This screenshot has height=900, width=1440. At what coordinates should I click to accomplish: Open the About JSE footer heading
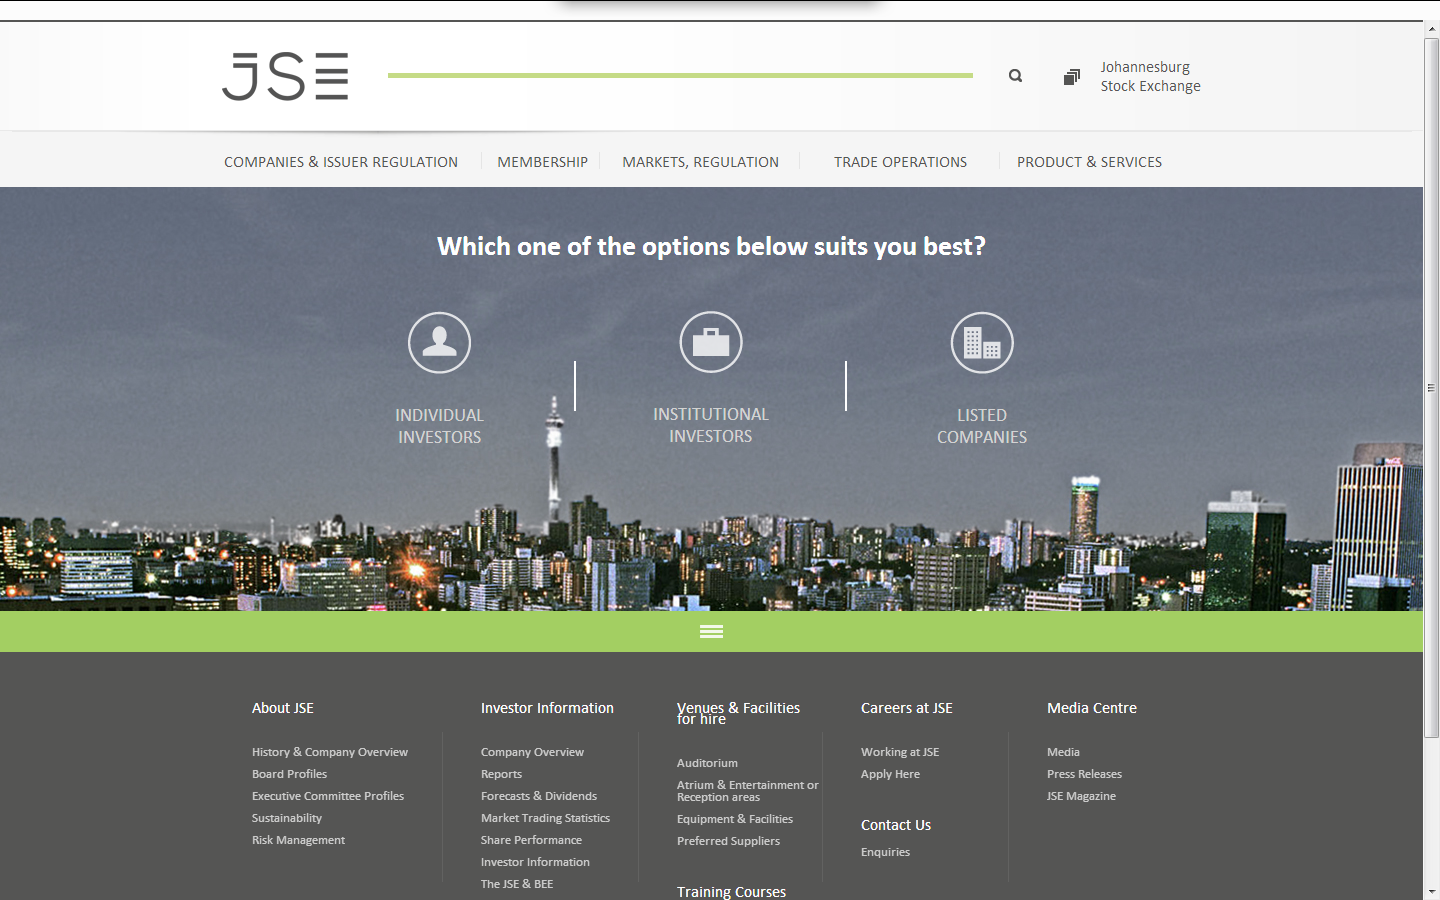click(283, 708)
